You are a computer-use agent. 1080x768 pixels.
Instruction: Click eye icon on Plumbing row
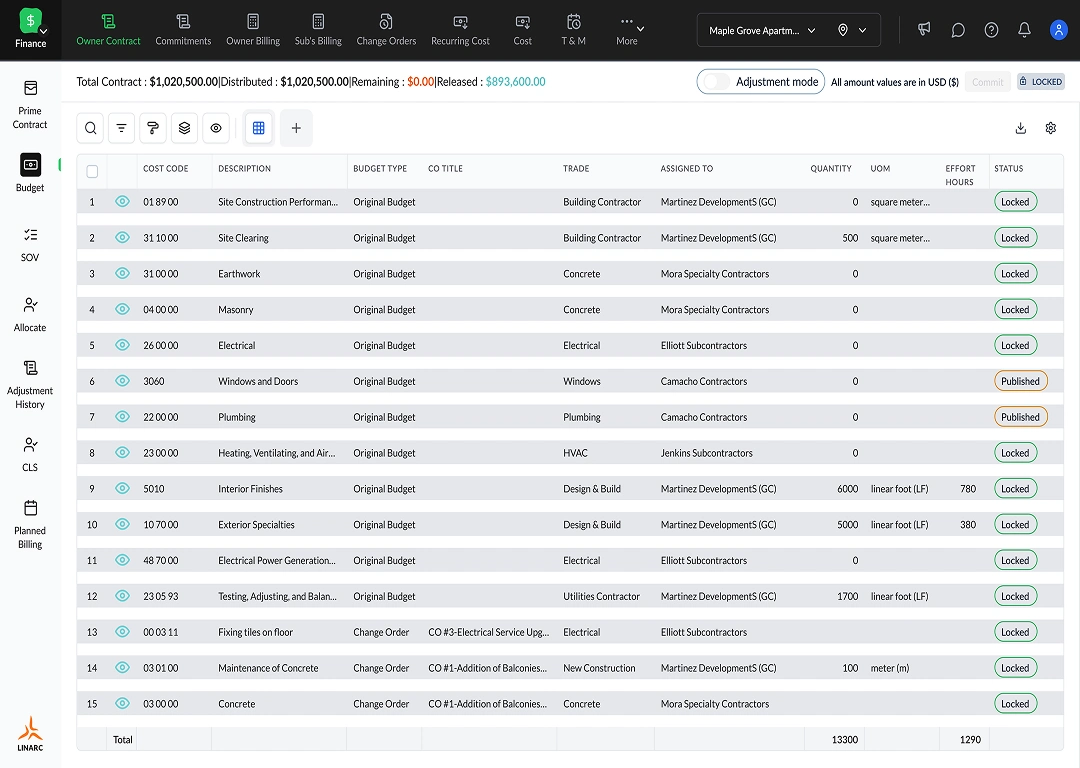(123, 417)
